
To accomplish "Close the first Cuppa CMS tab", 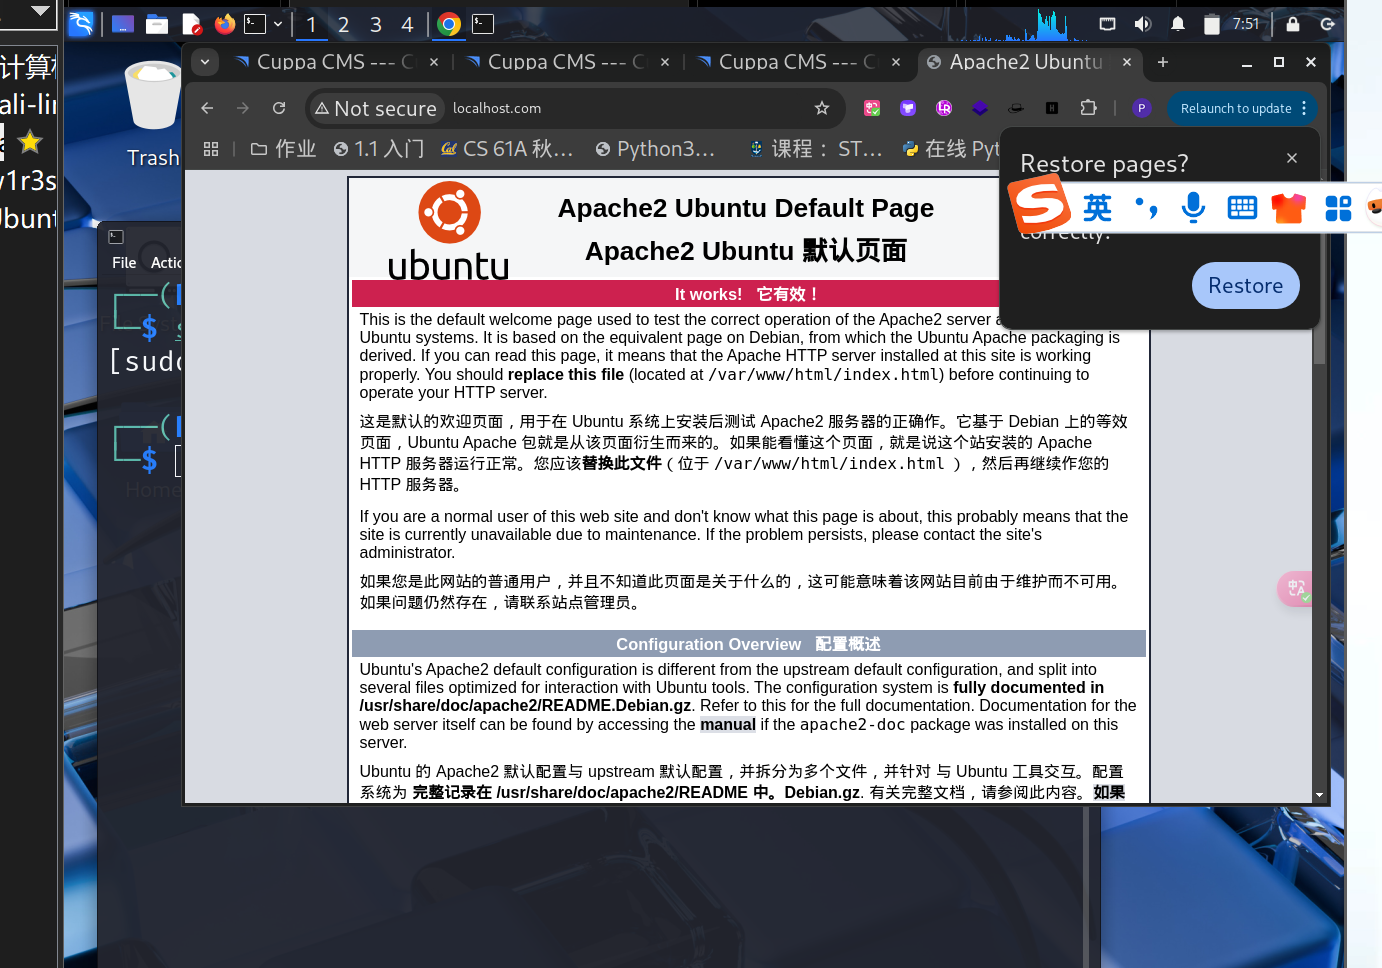I will pos(434,62).
